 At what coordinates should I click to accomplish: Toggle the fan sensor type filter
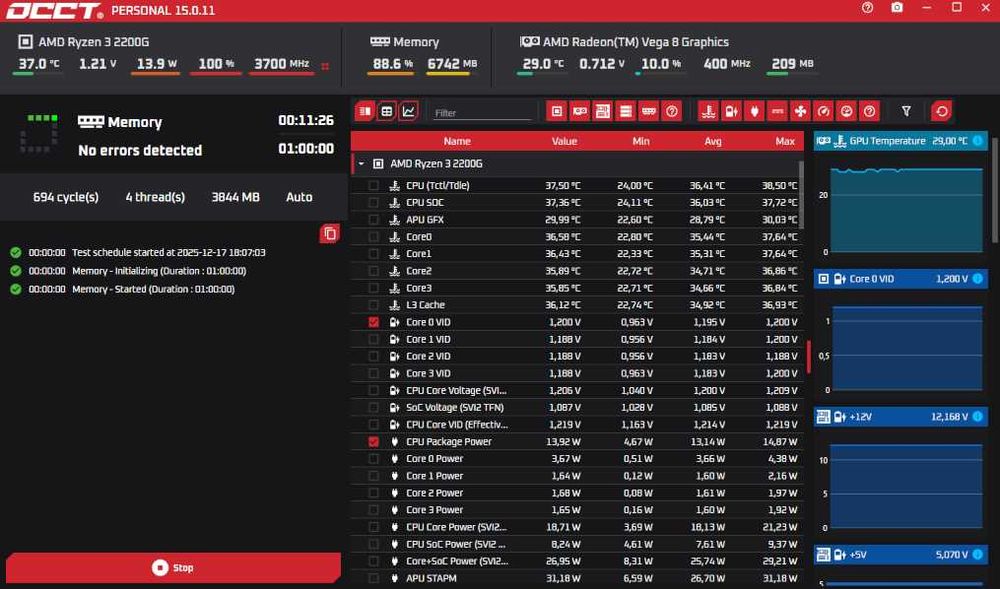click(x=800, y=111)
